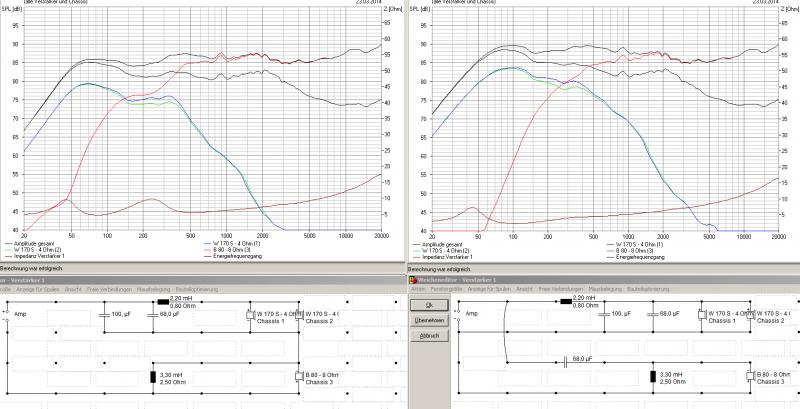Click the '2,20 mH' value label in left circuit
The image size is (800, 409).
[181, 298]
